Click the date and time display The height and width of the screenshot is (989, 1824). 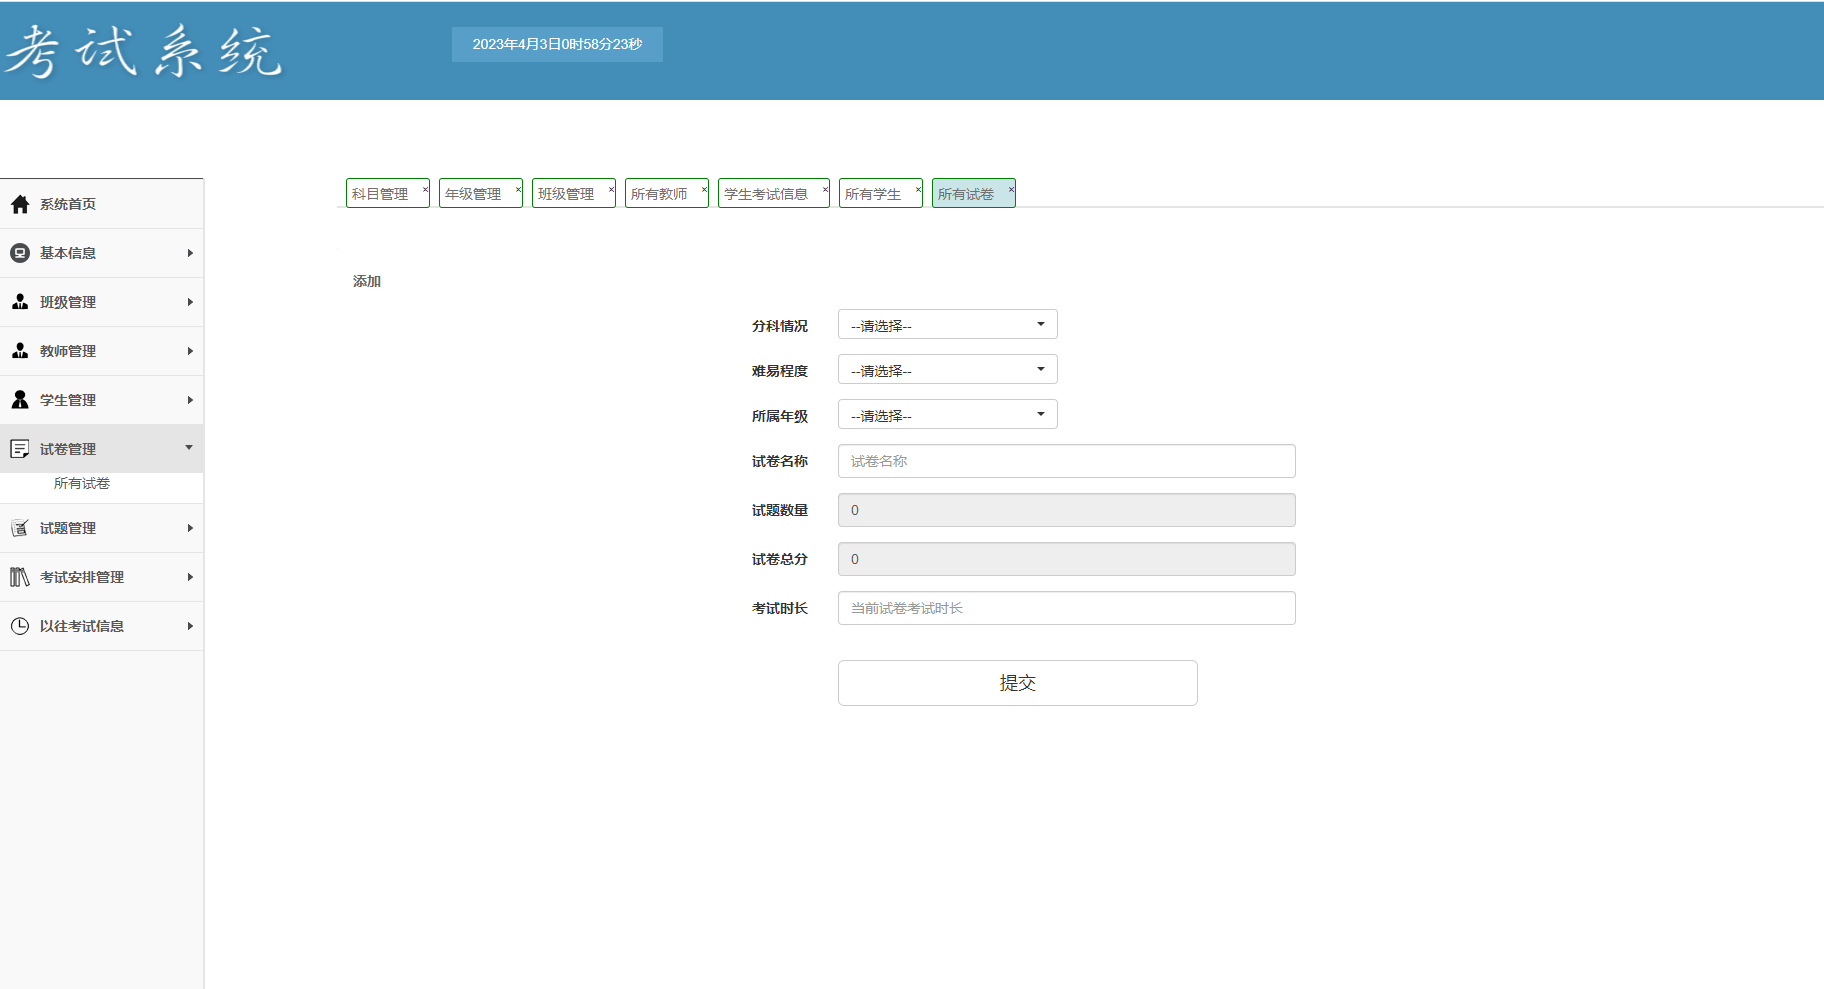coord(557,44)
